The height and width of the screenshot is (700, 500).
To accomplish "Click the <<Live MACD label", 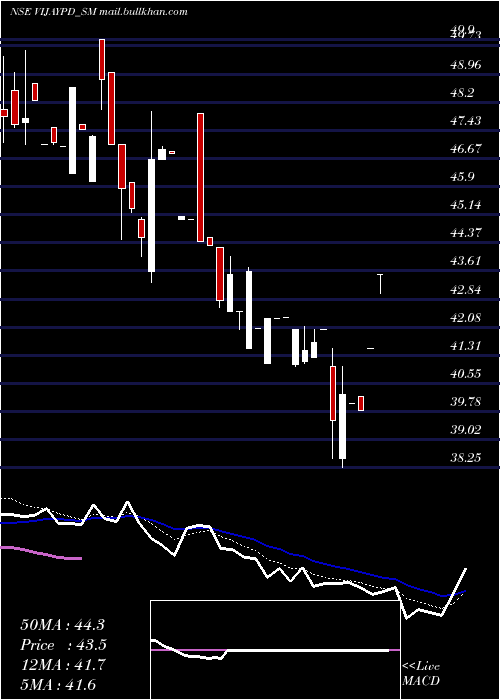I will (x=421, y=673).
